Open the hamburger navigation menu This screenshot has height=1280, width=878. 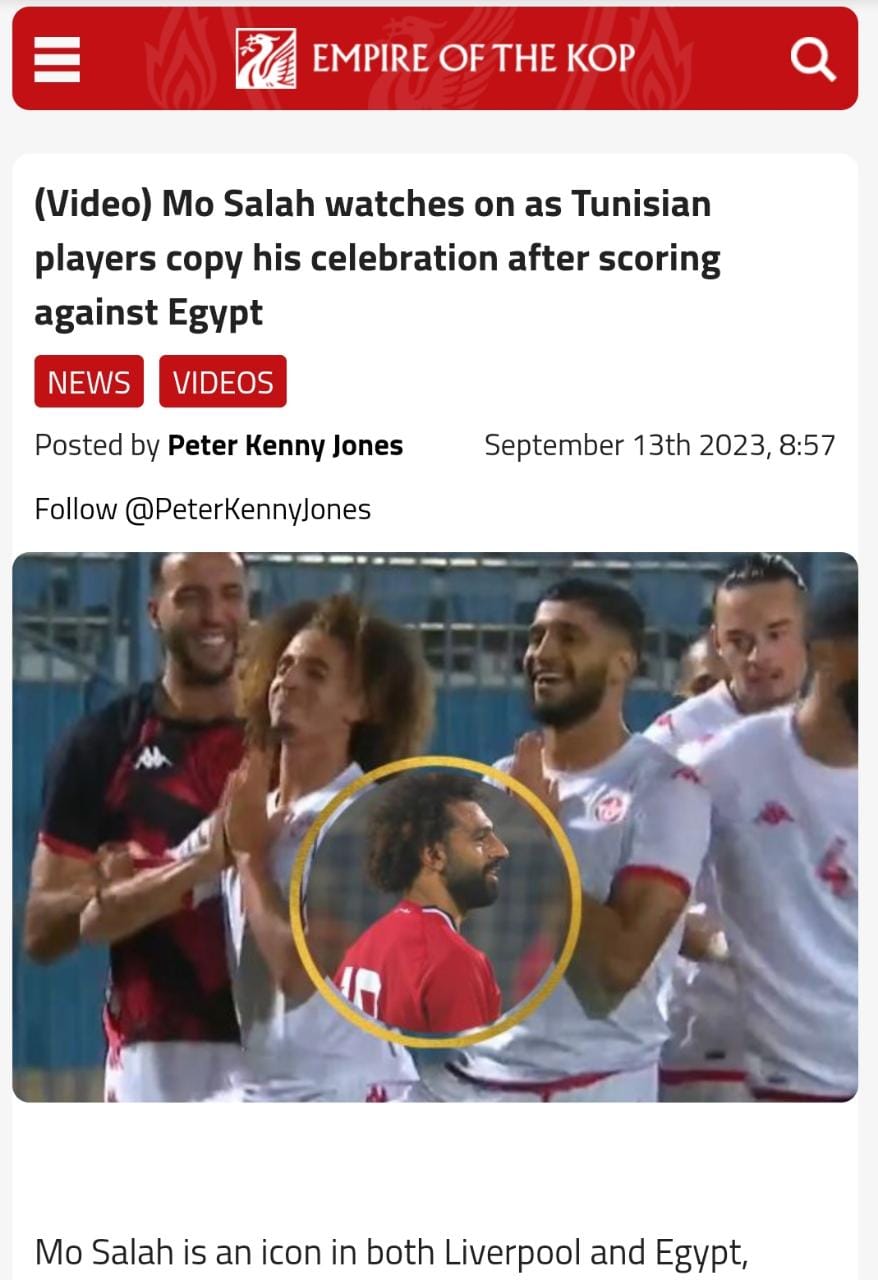coord(56,58)
